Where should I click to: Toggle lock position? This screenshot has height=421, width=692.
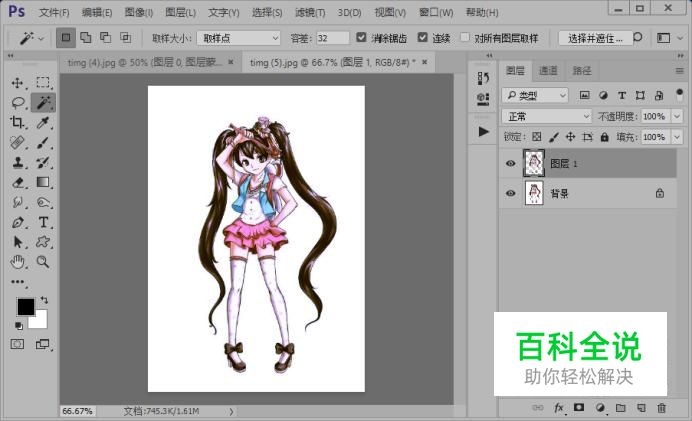[x=570, y=137]
